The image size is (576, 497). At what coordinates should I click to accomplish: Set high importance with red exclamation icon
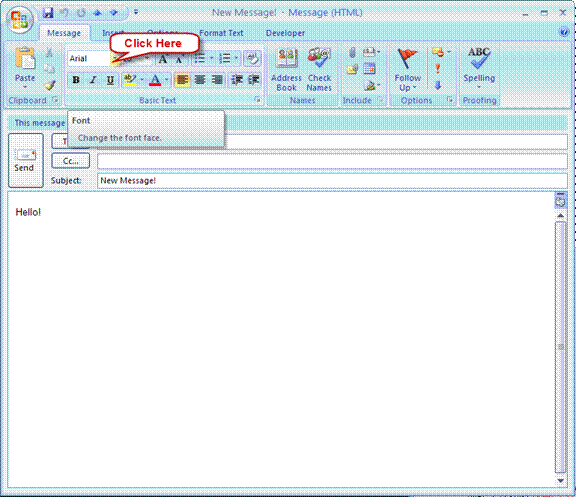pos(438,69)
